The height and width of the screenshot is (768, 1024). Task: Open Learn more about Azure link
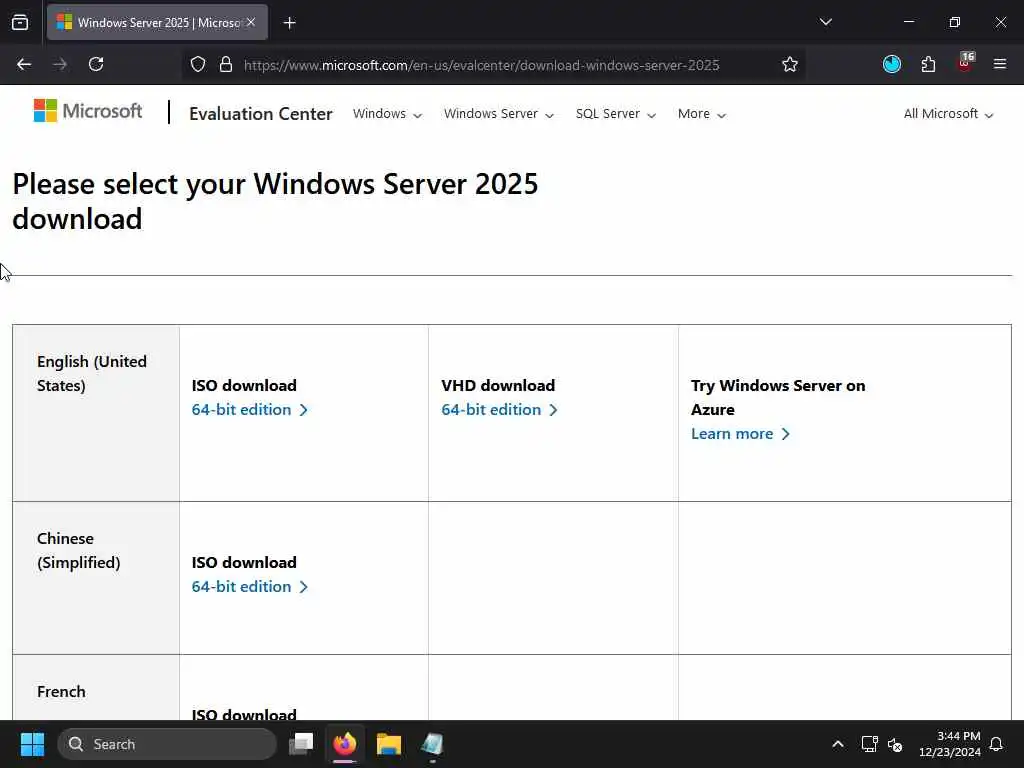pos(741,434)
